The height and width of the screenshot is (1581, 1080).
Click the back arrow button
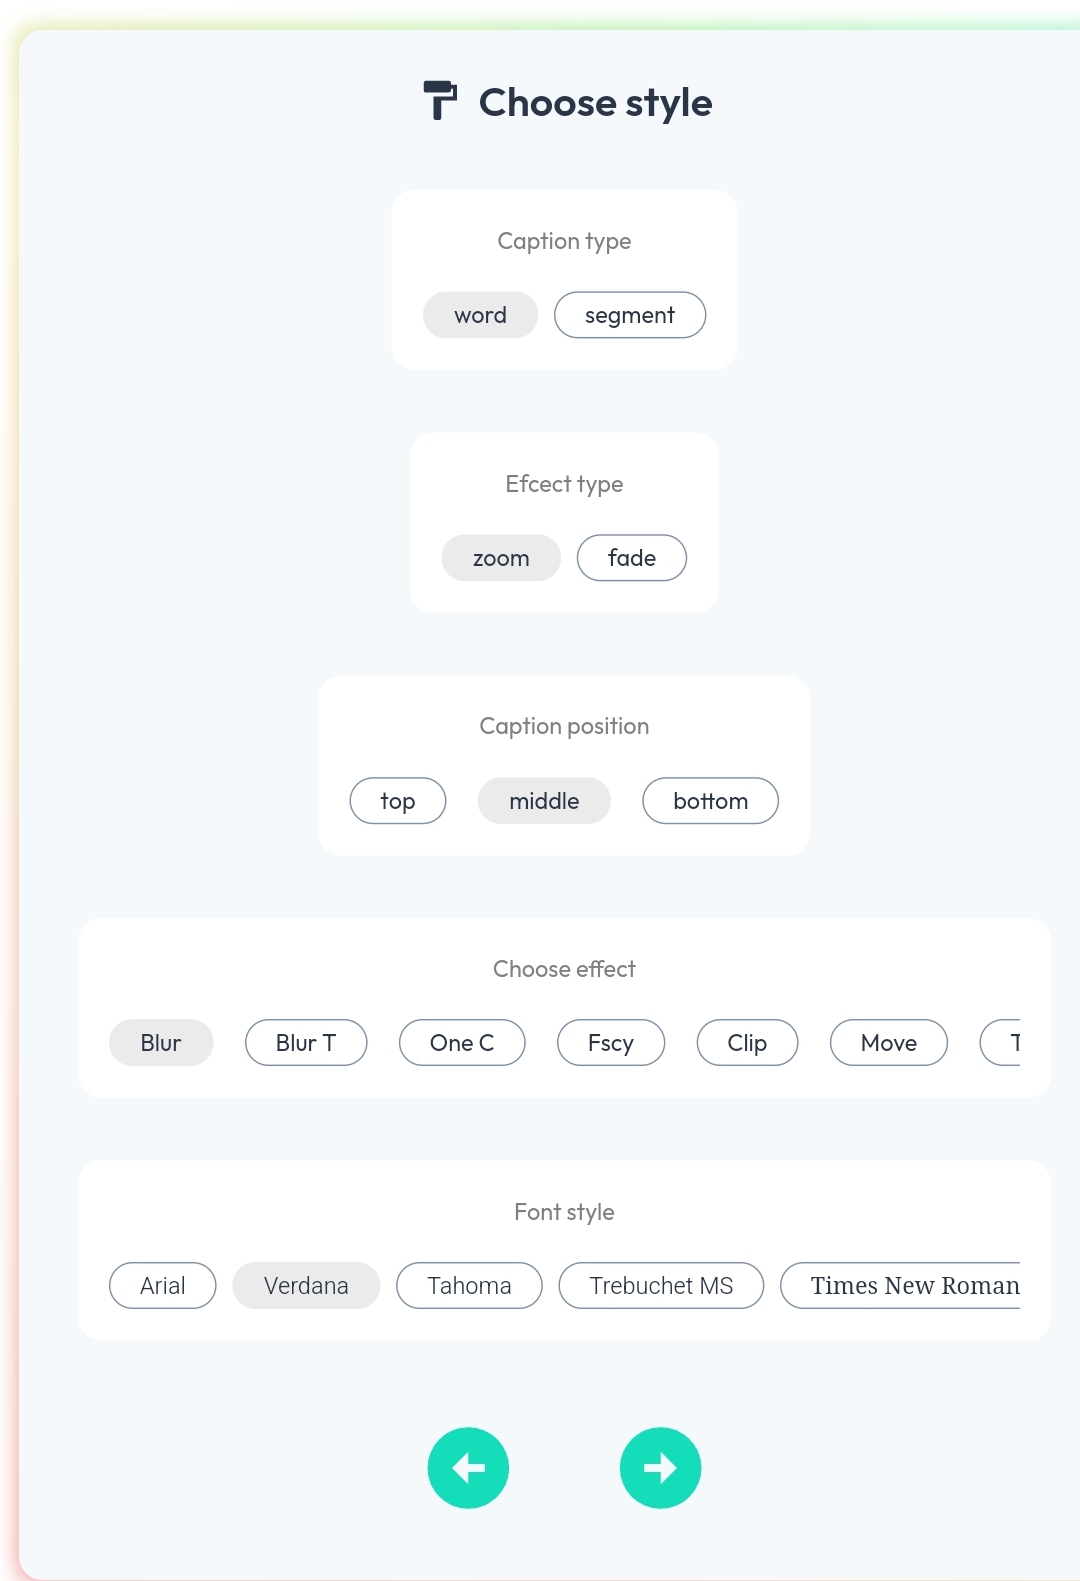tap(468, 1467)
